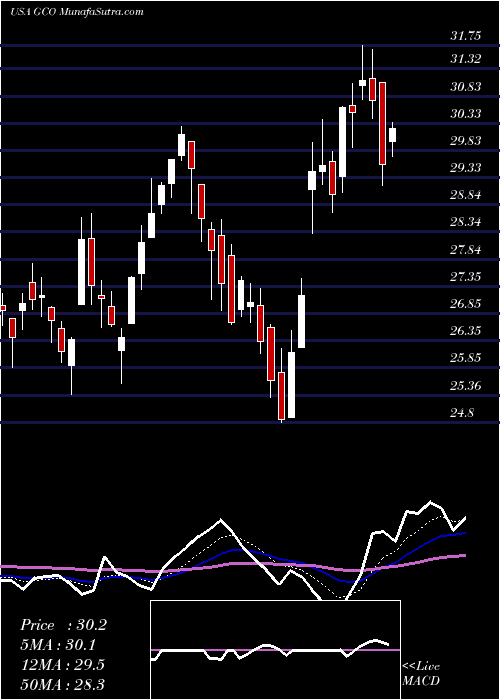Click the 30.83 price axis label

(x=466, y=87)
